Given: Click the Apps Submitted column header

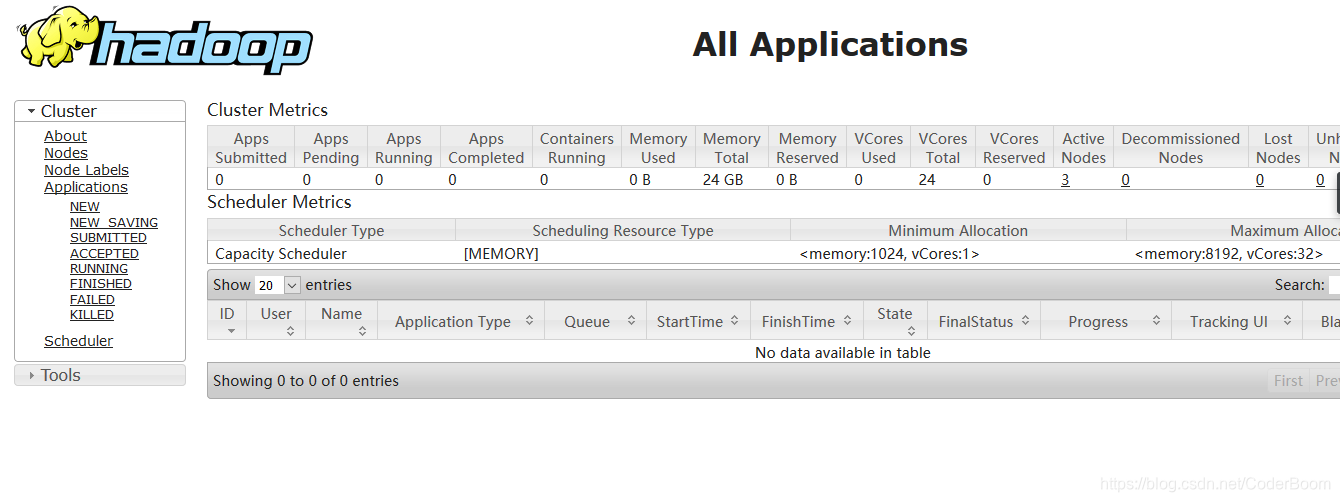Looking at the screenshot, I should 251,148.
